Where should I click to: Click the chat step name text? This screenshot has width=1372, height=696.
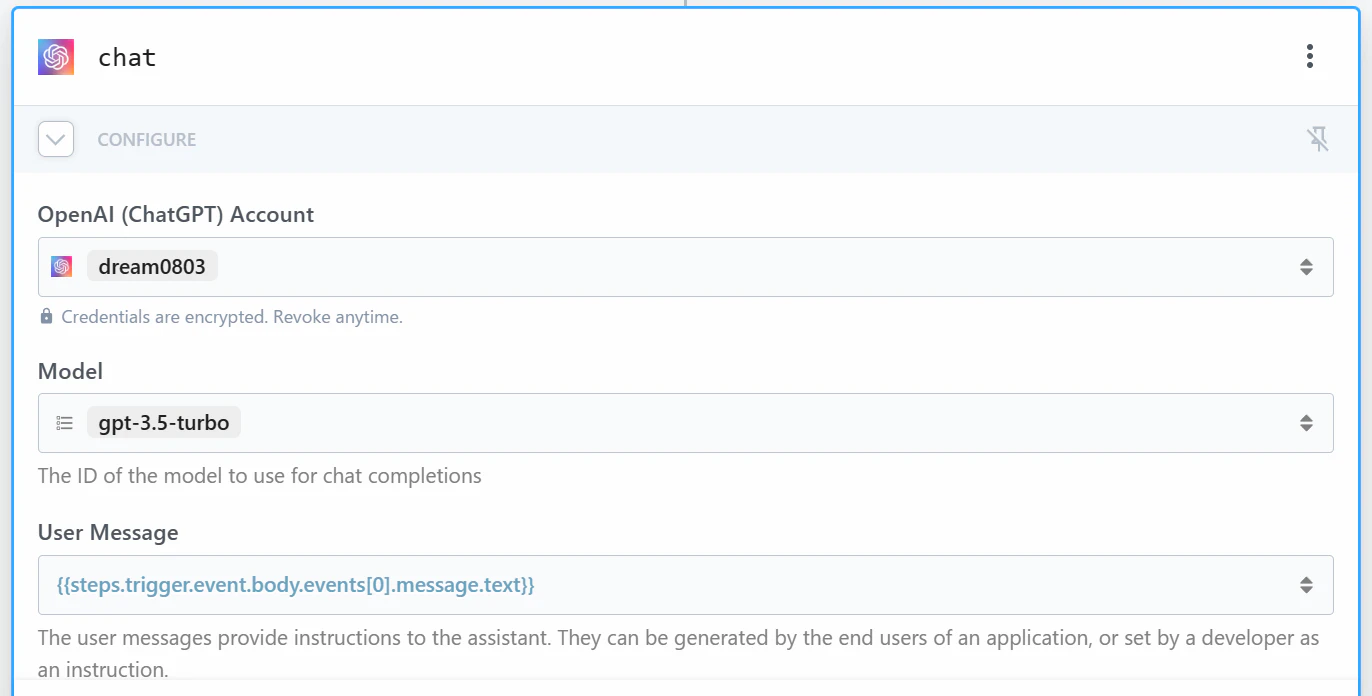click(127, 58)
